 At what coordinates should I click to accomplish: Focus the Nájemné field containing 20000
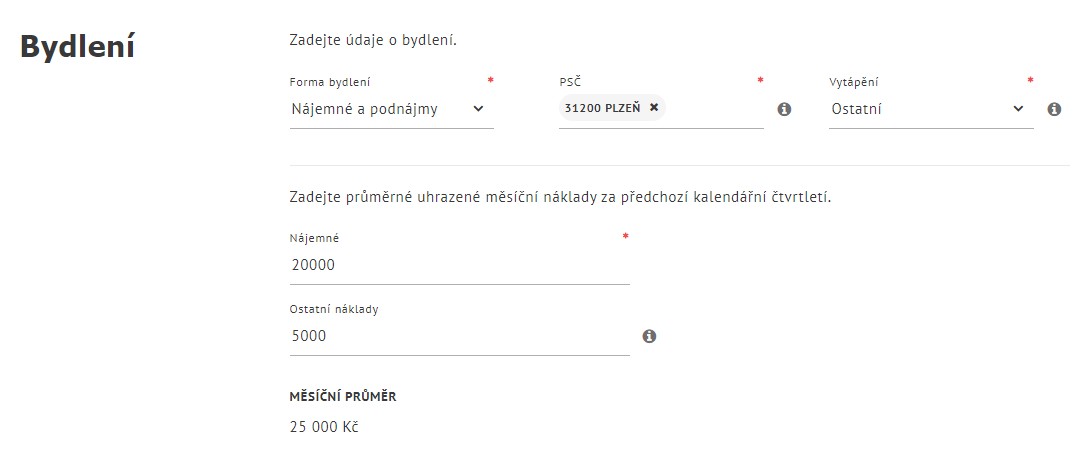pyautogui.click(x=460, y=265)
